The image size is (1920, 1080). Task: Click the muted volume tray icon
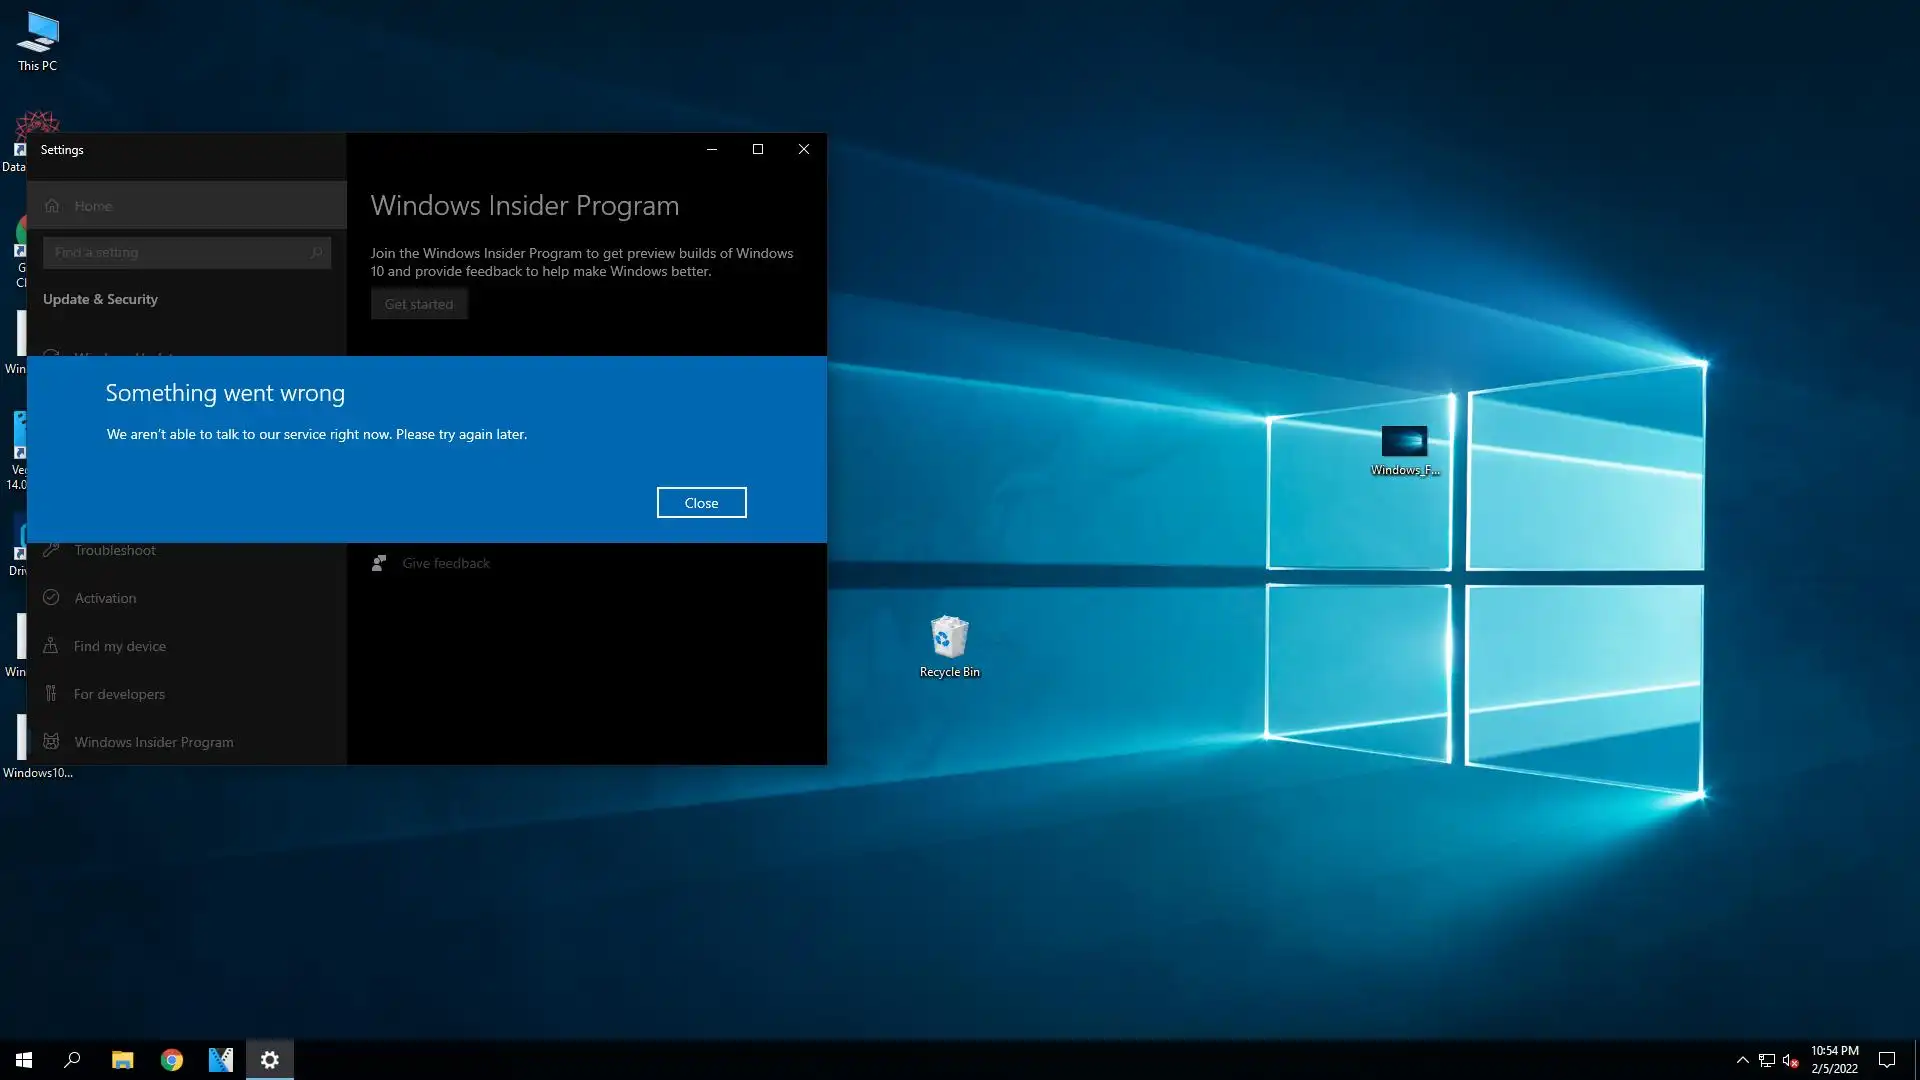[1790, 1060]
